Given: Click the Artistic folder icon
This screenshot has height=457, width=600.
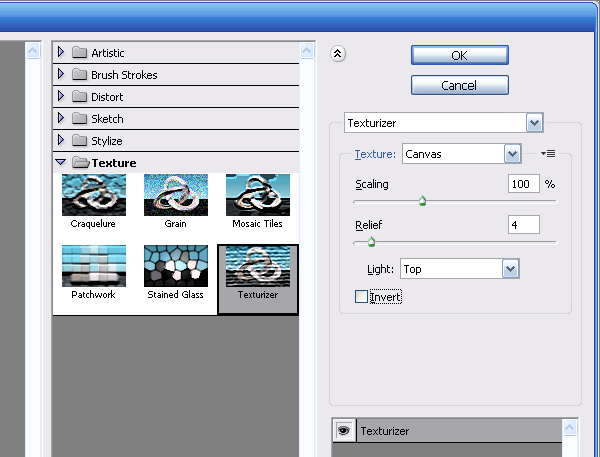Looking at the screenshot, I should point(79,52).
